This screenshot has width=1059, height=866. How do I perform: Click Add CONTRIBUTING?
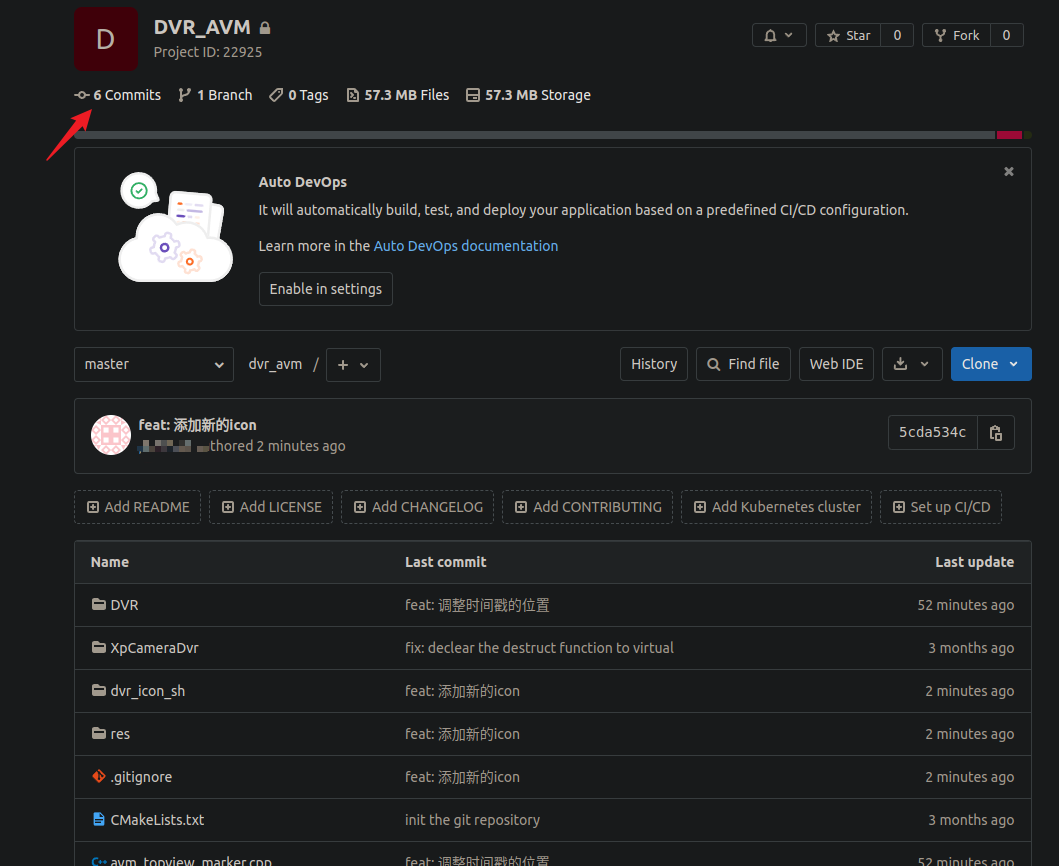point(588,507)
